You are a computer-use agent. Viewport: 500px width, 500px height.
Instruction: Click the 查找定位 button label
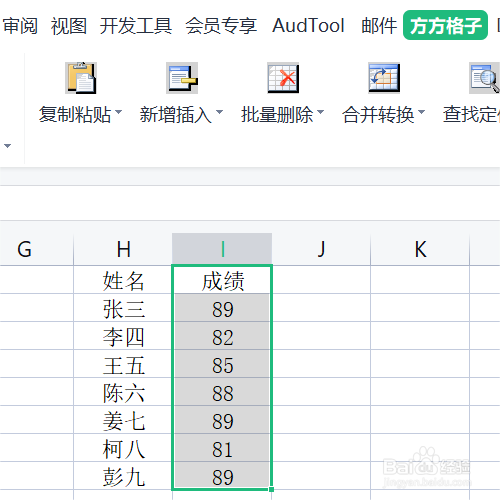click(471, 115)
